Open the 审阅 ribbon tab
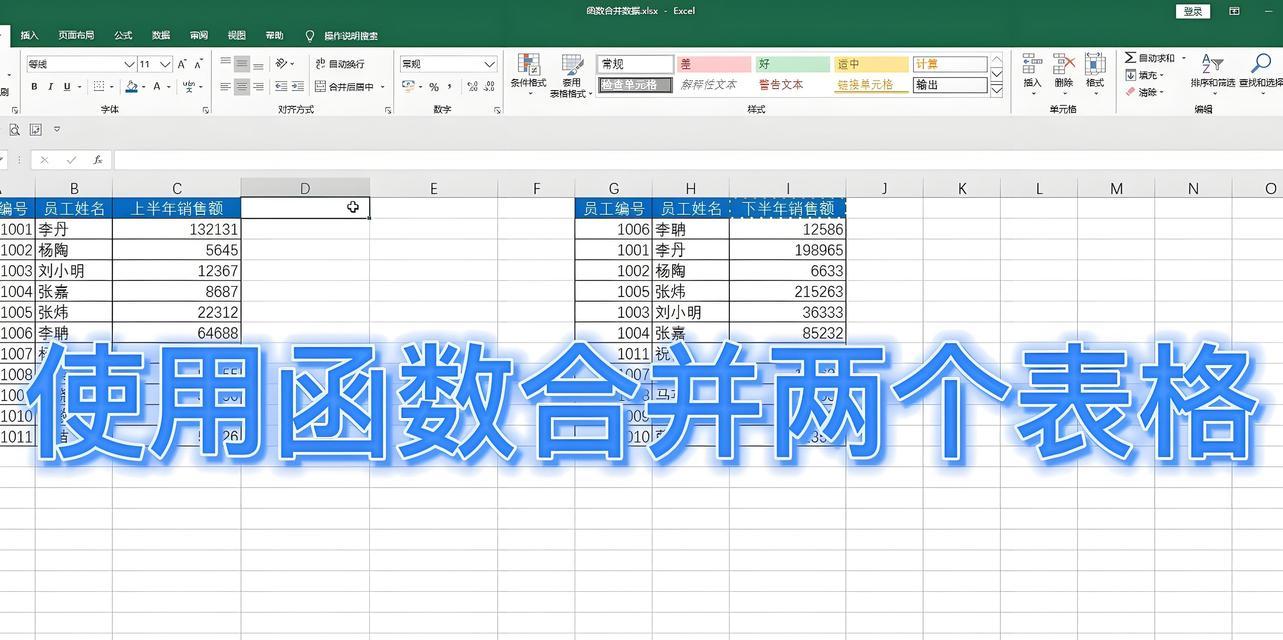This screenshot has width=1283, height=640. [199, 35]
